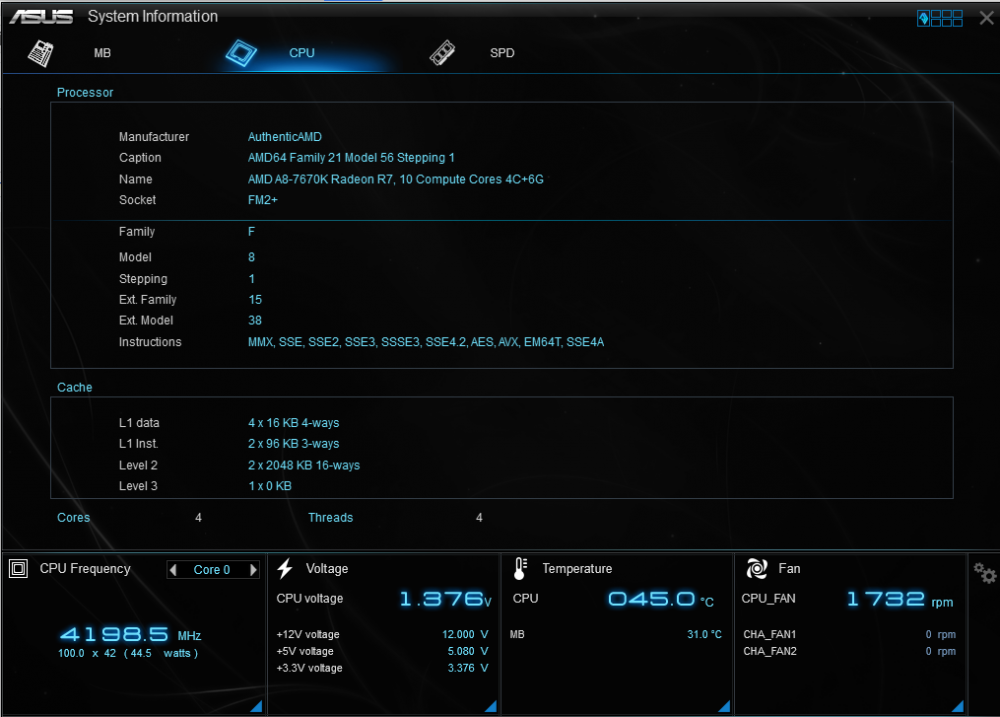The height and width of the screenshot is (717, 1000).
Task: Expand the Temperature panel corner arrow
Action: [x=724, y=706]
